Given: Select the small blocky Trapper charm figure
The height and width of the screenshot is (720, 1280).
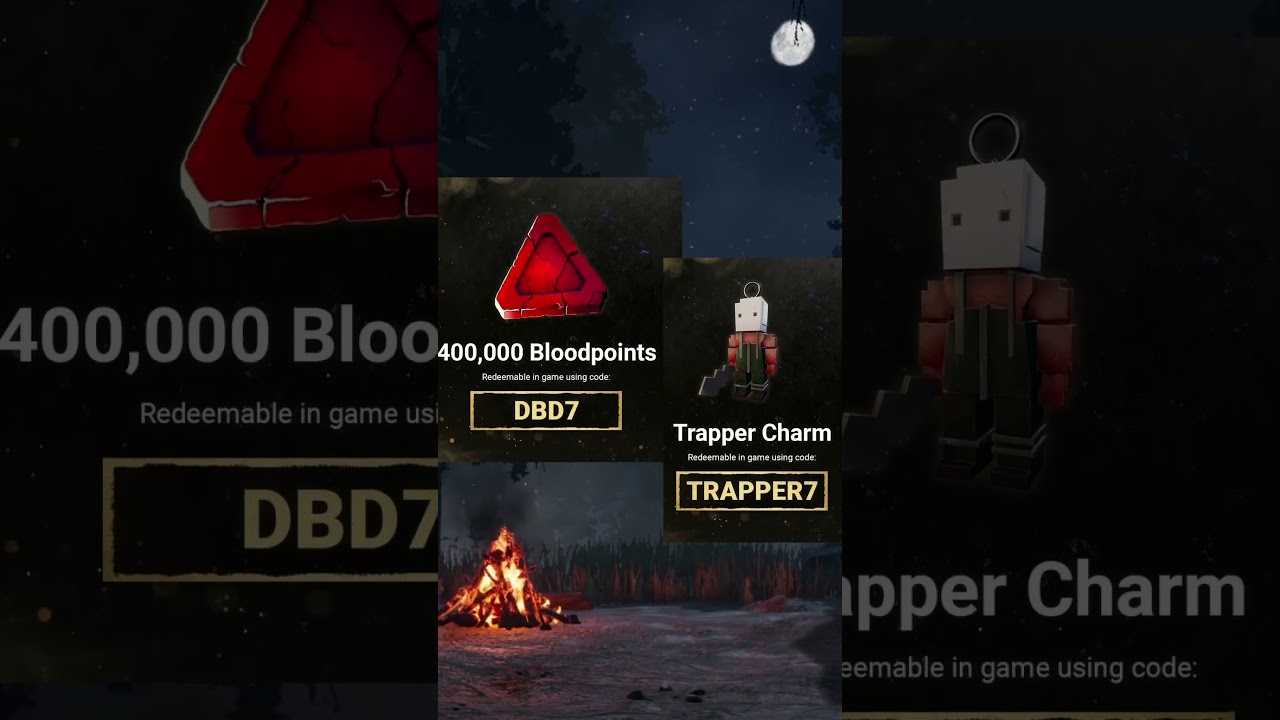Looking at the screenshot, I should click(745, 343).
